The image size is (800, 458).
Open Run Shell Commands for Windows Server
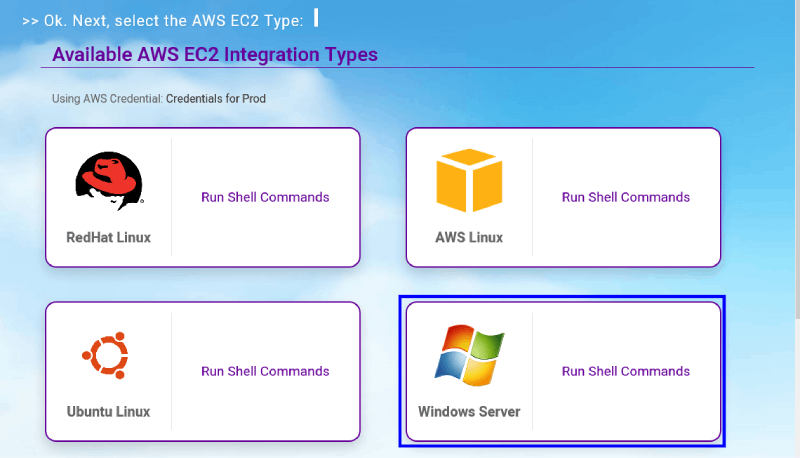(x=626, y=371)
